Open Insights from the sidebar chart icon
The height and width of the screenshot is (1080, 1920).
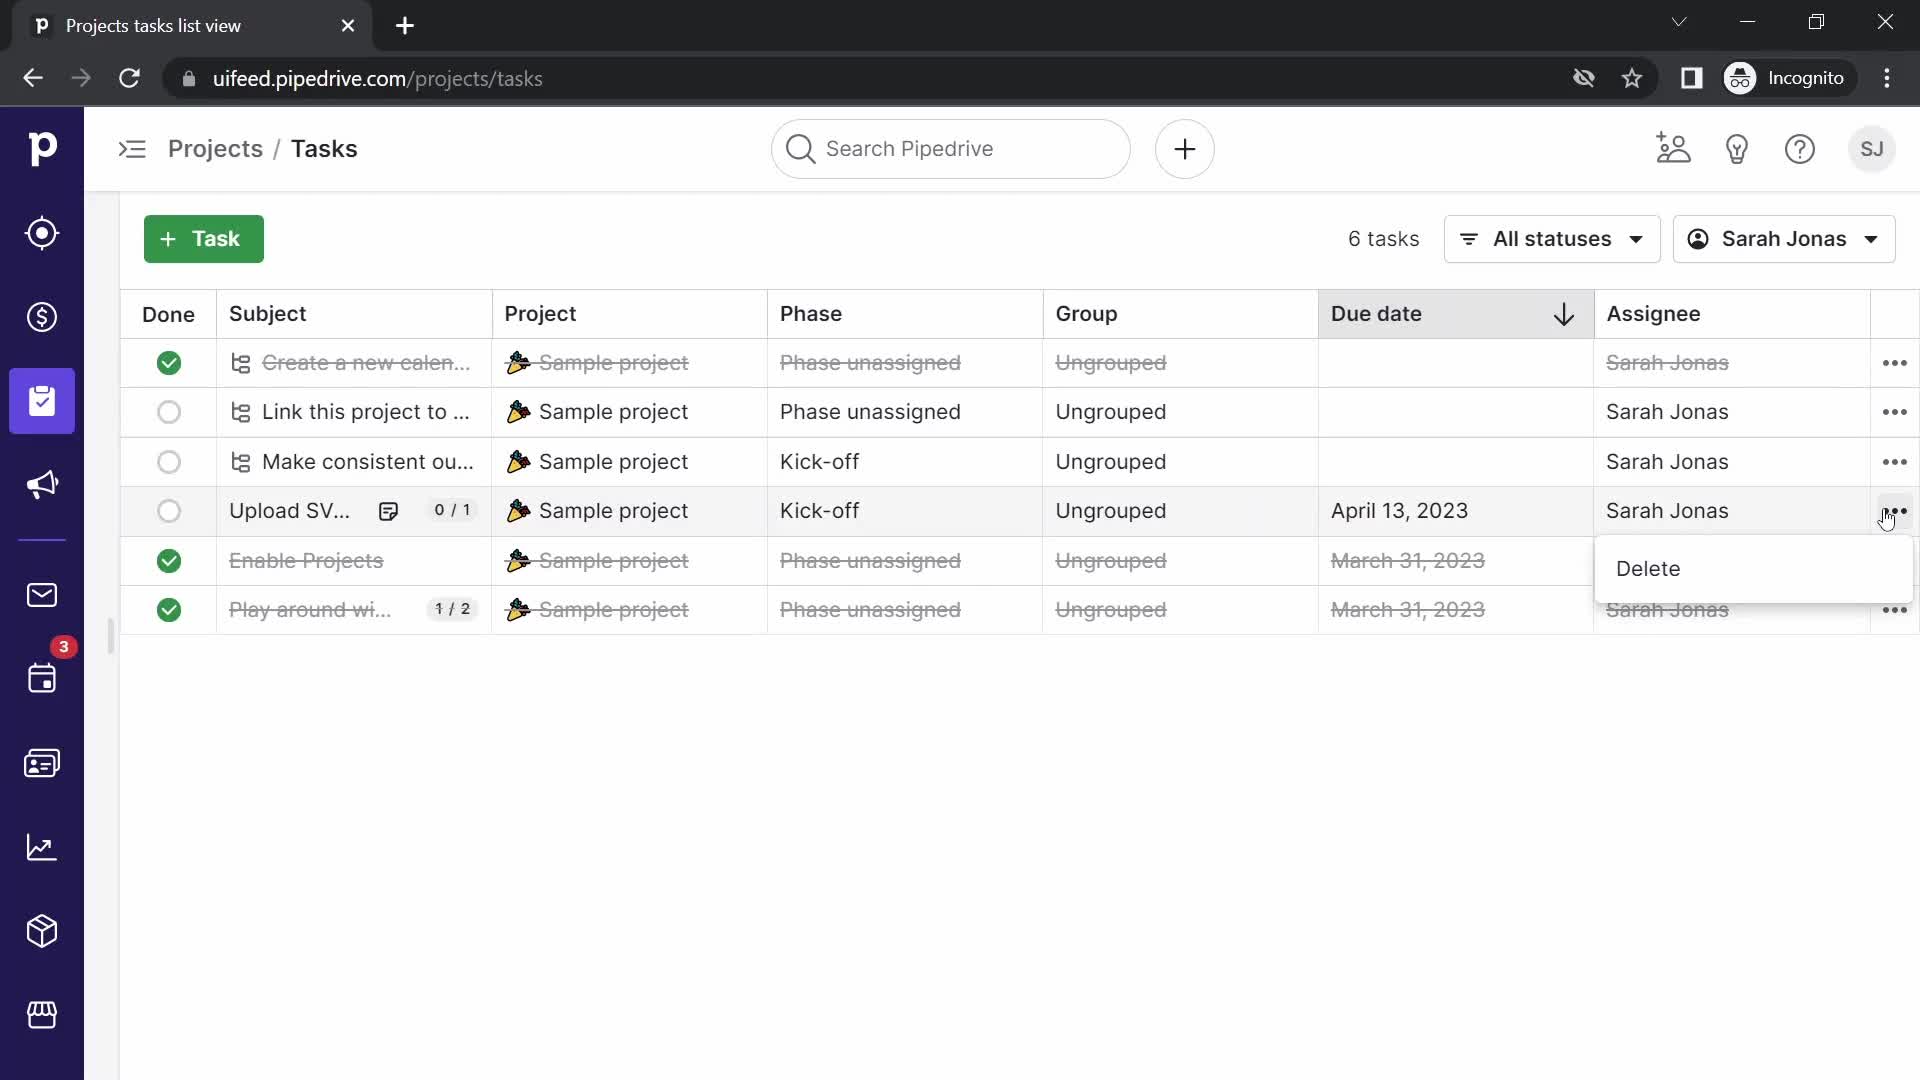42,847
